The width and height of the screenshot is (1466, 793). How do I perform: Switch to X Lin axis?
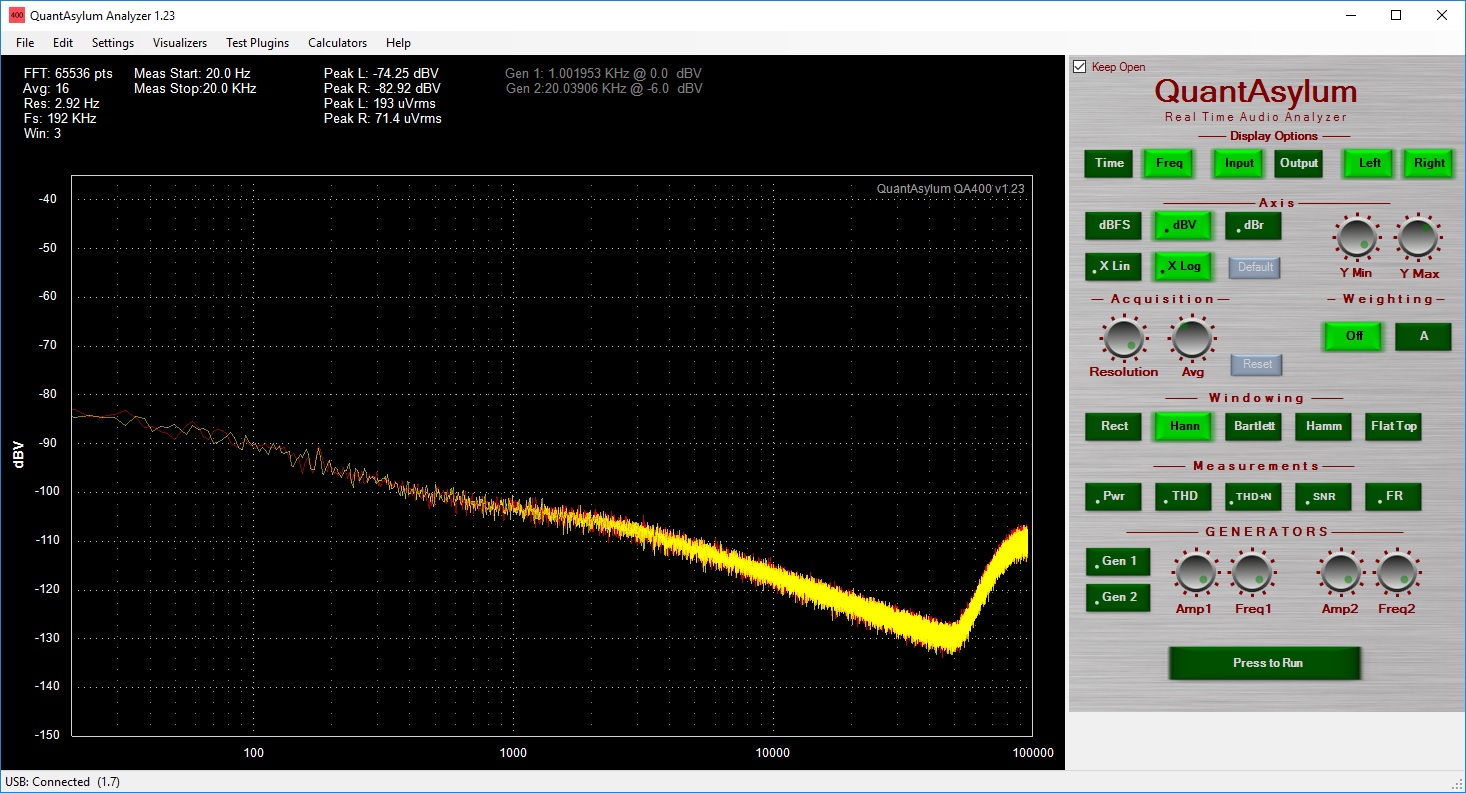coord(1114,266)
